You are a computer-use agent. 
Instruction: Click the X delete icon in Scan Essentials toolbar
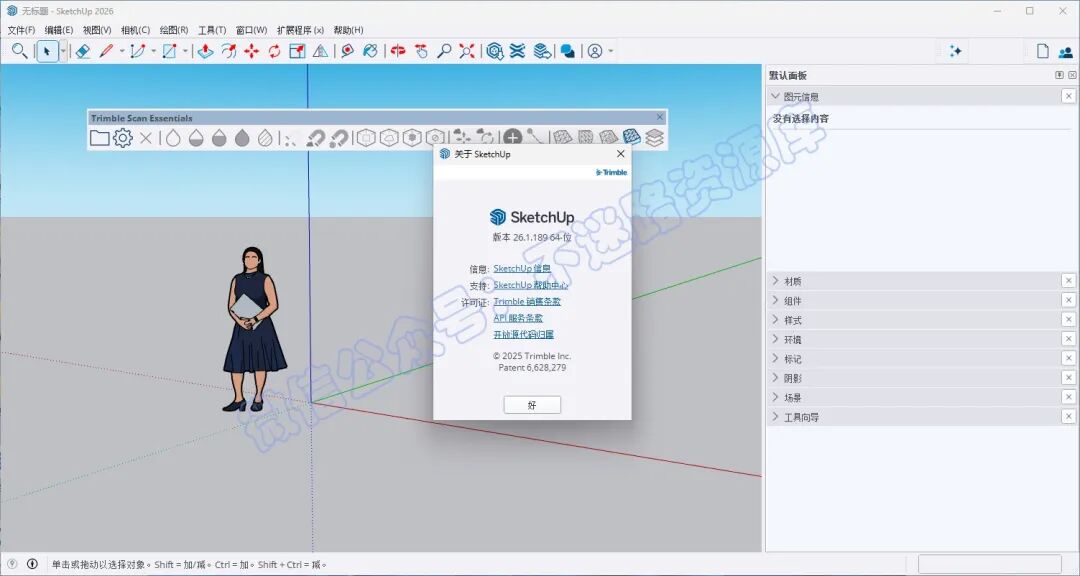pyautogui.click(x=145, y=138)
